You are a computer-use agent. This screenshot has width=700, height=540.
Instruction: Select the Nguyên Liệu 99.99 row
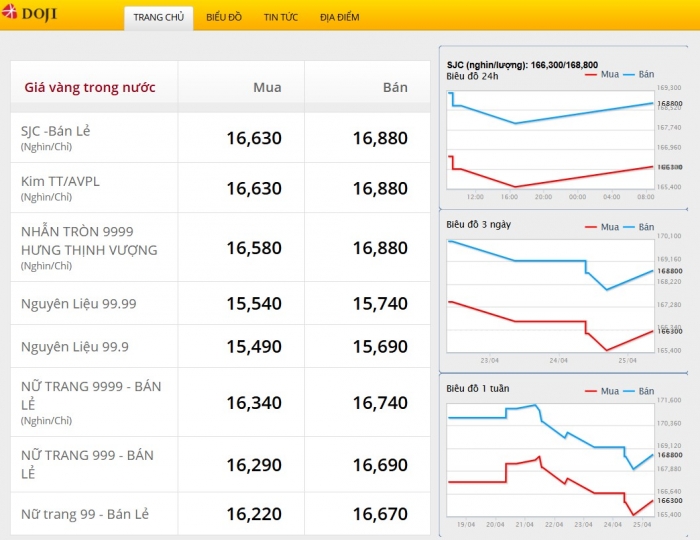220,303
